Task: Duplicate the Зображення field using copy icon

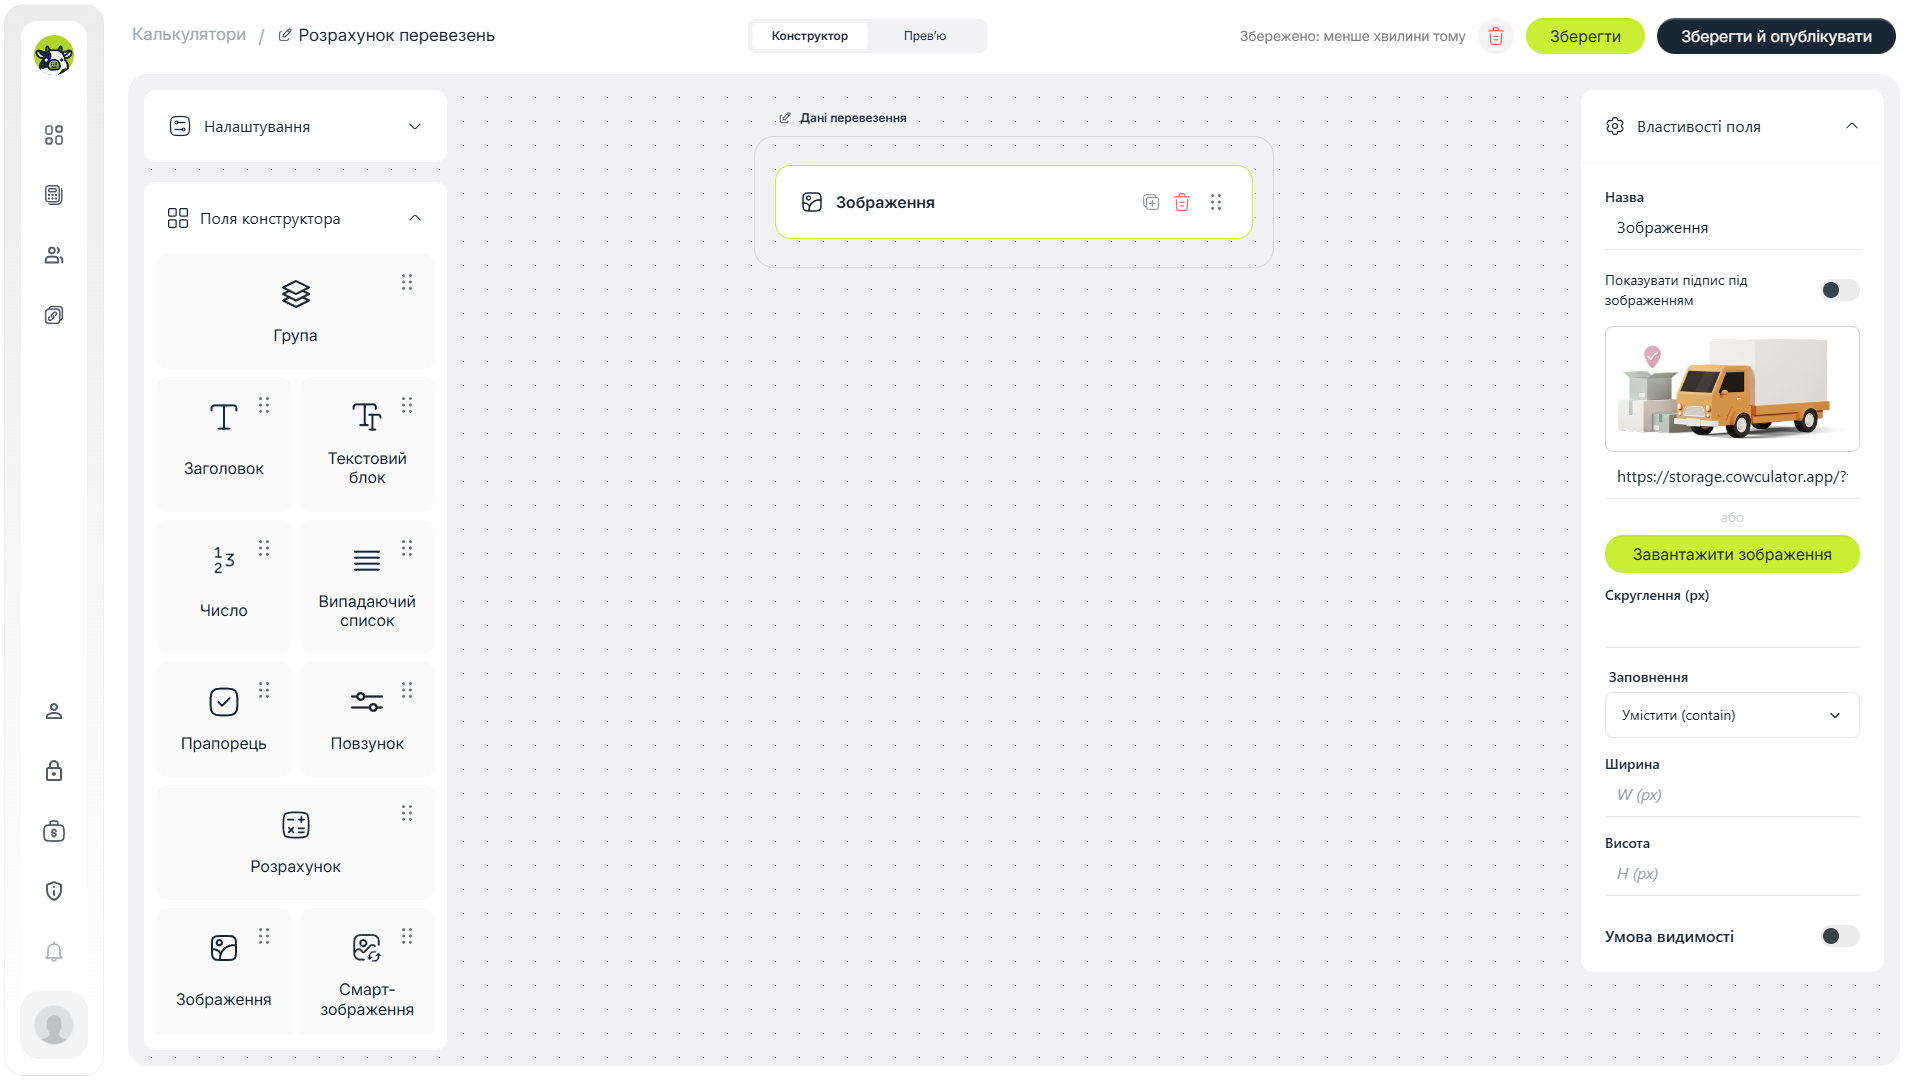Action: 1151,202
